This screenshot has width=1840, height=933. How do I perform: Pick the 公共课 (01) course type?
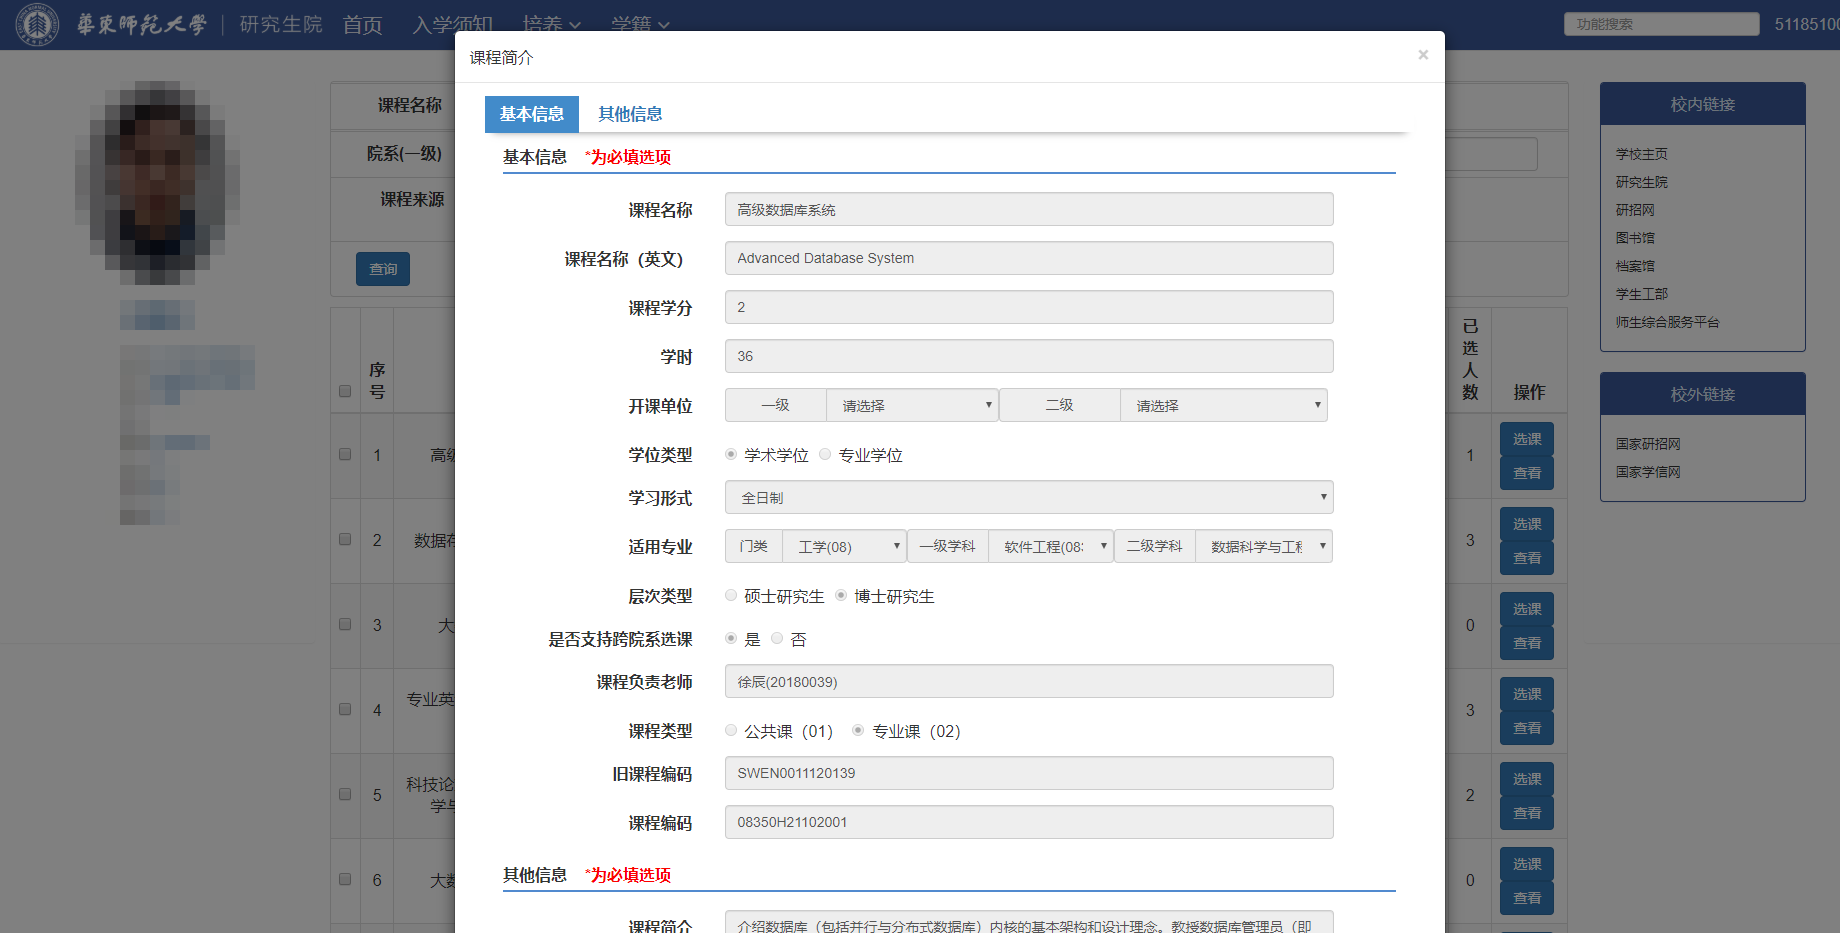(731, 731)
